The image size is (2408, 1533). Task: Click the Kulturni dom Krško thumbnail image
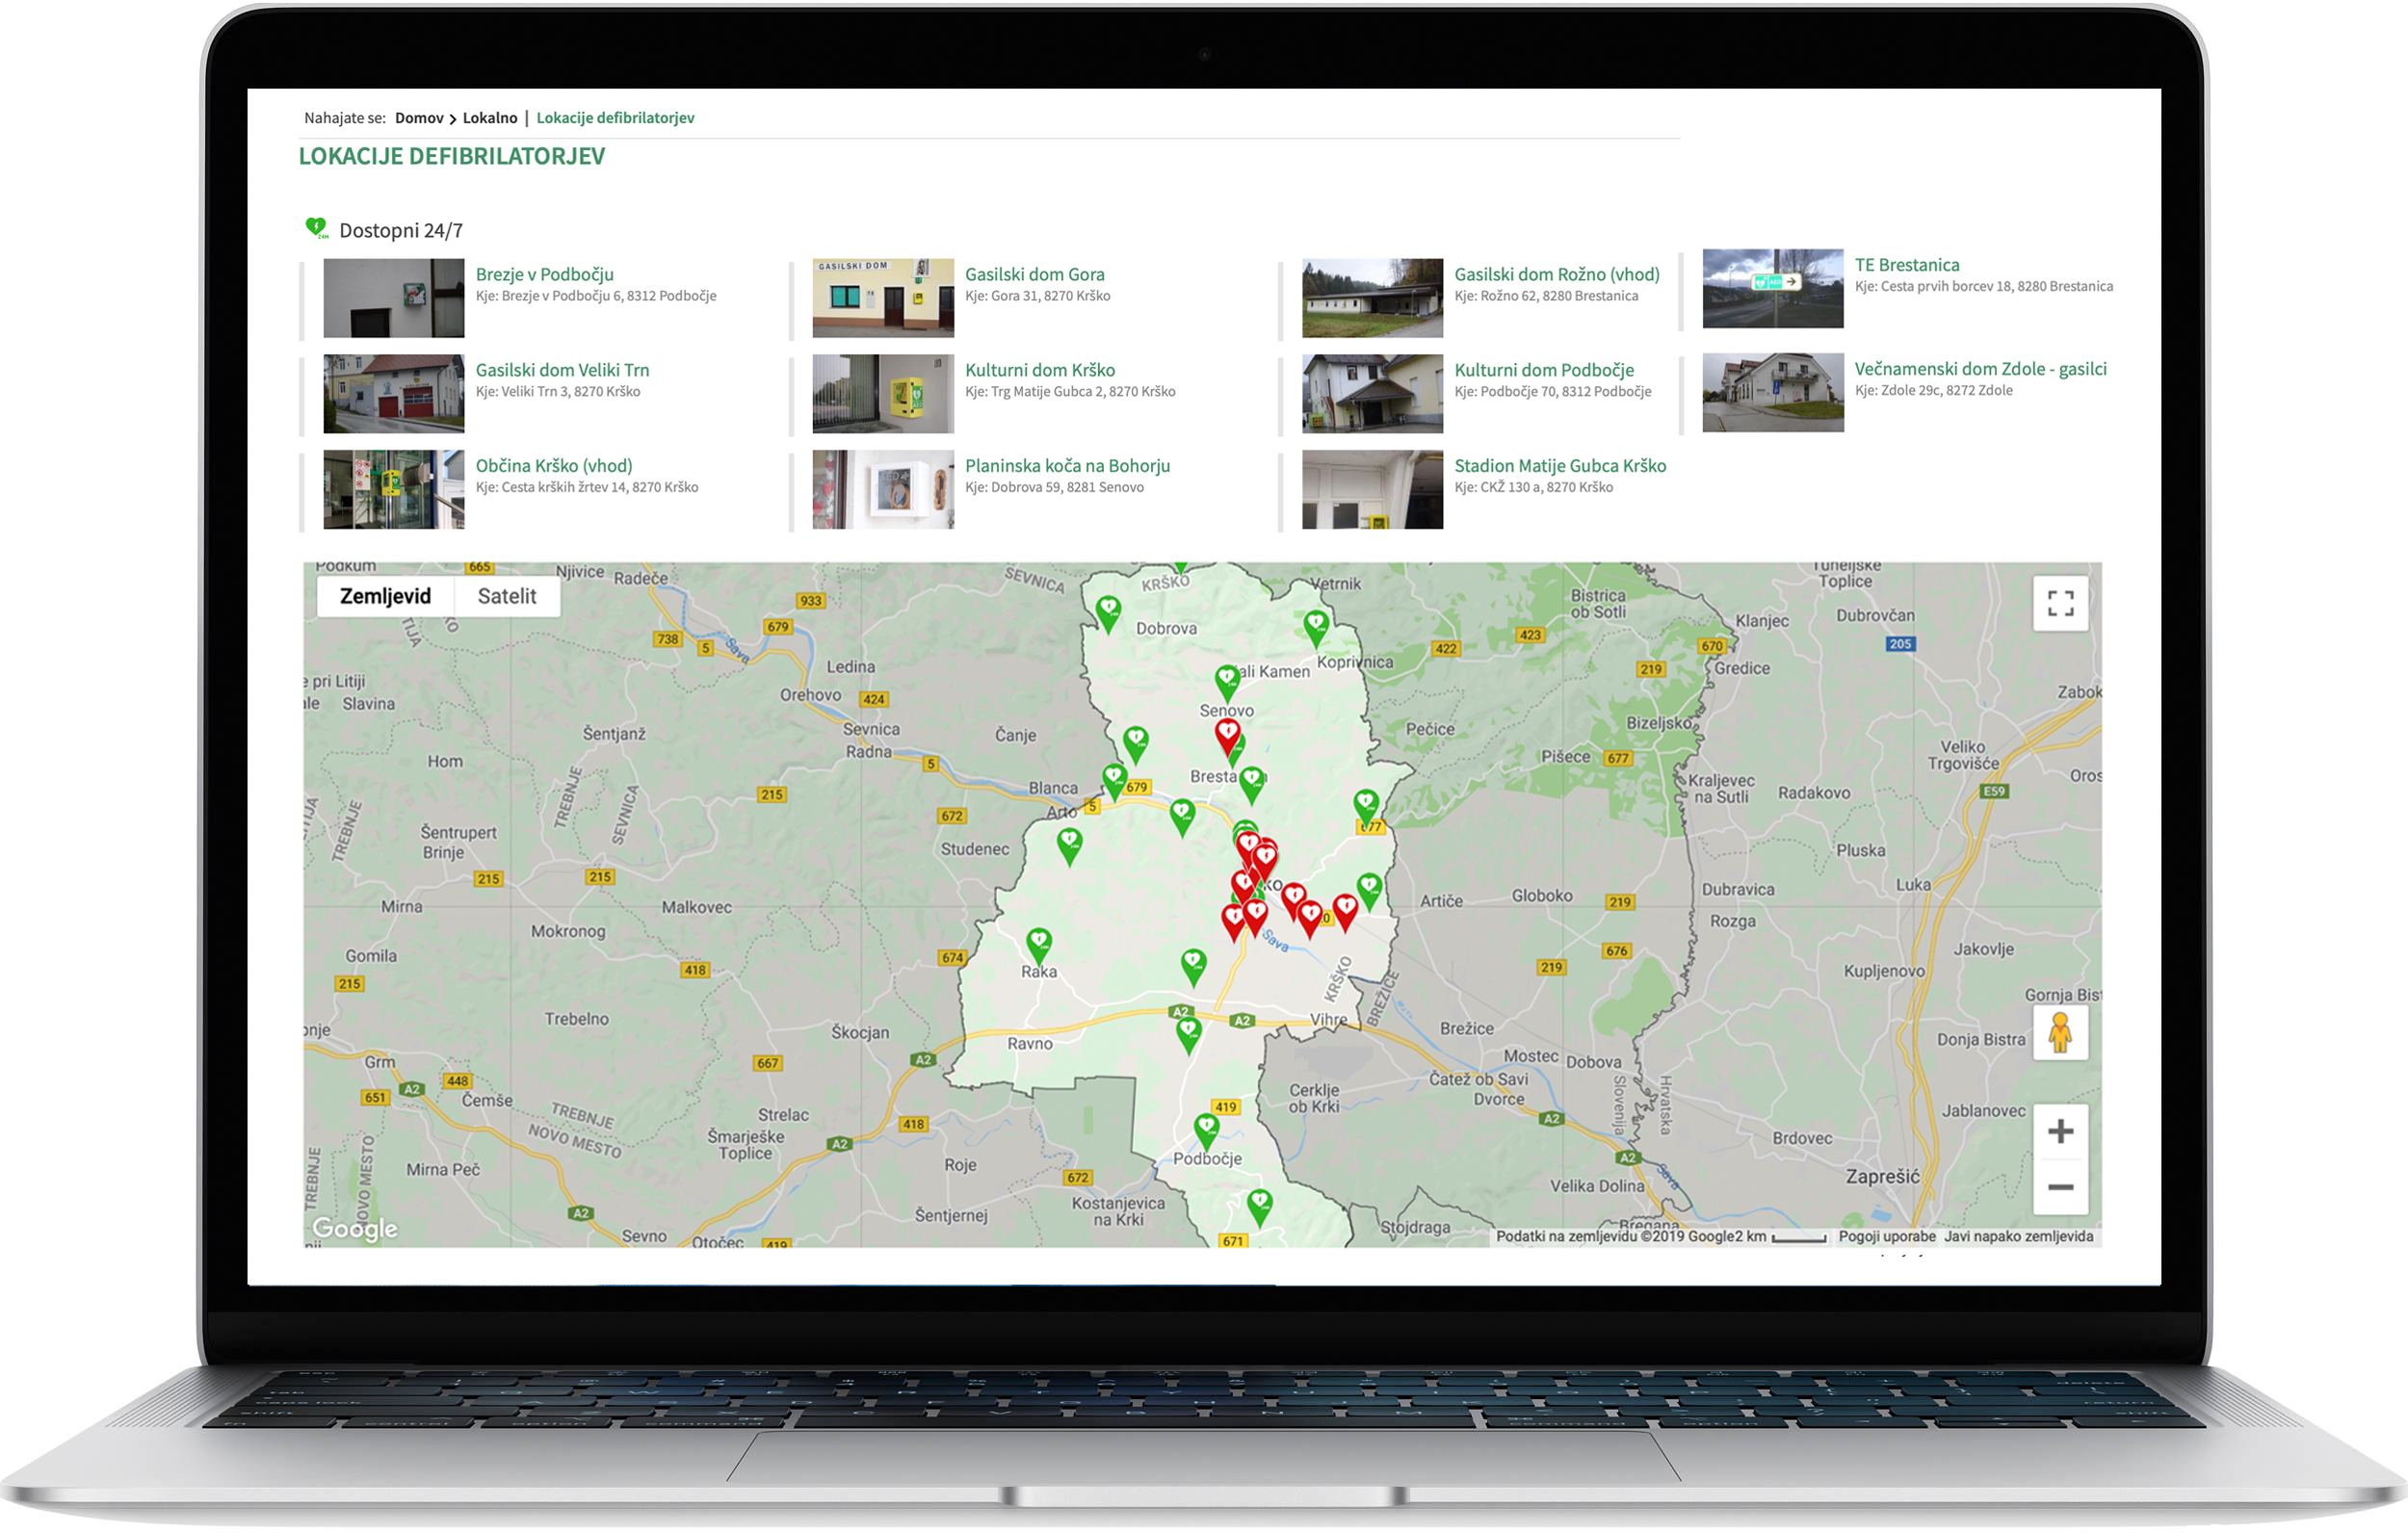(x=882, y=394)
